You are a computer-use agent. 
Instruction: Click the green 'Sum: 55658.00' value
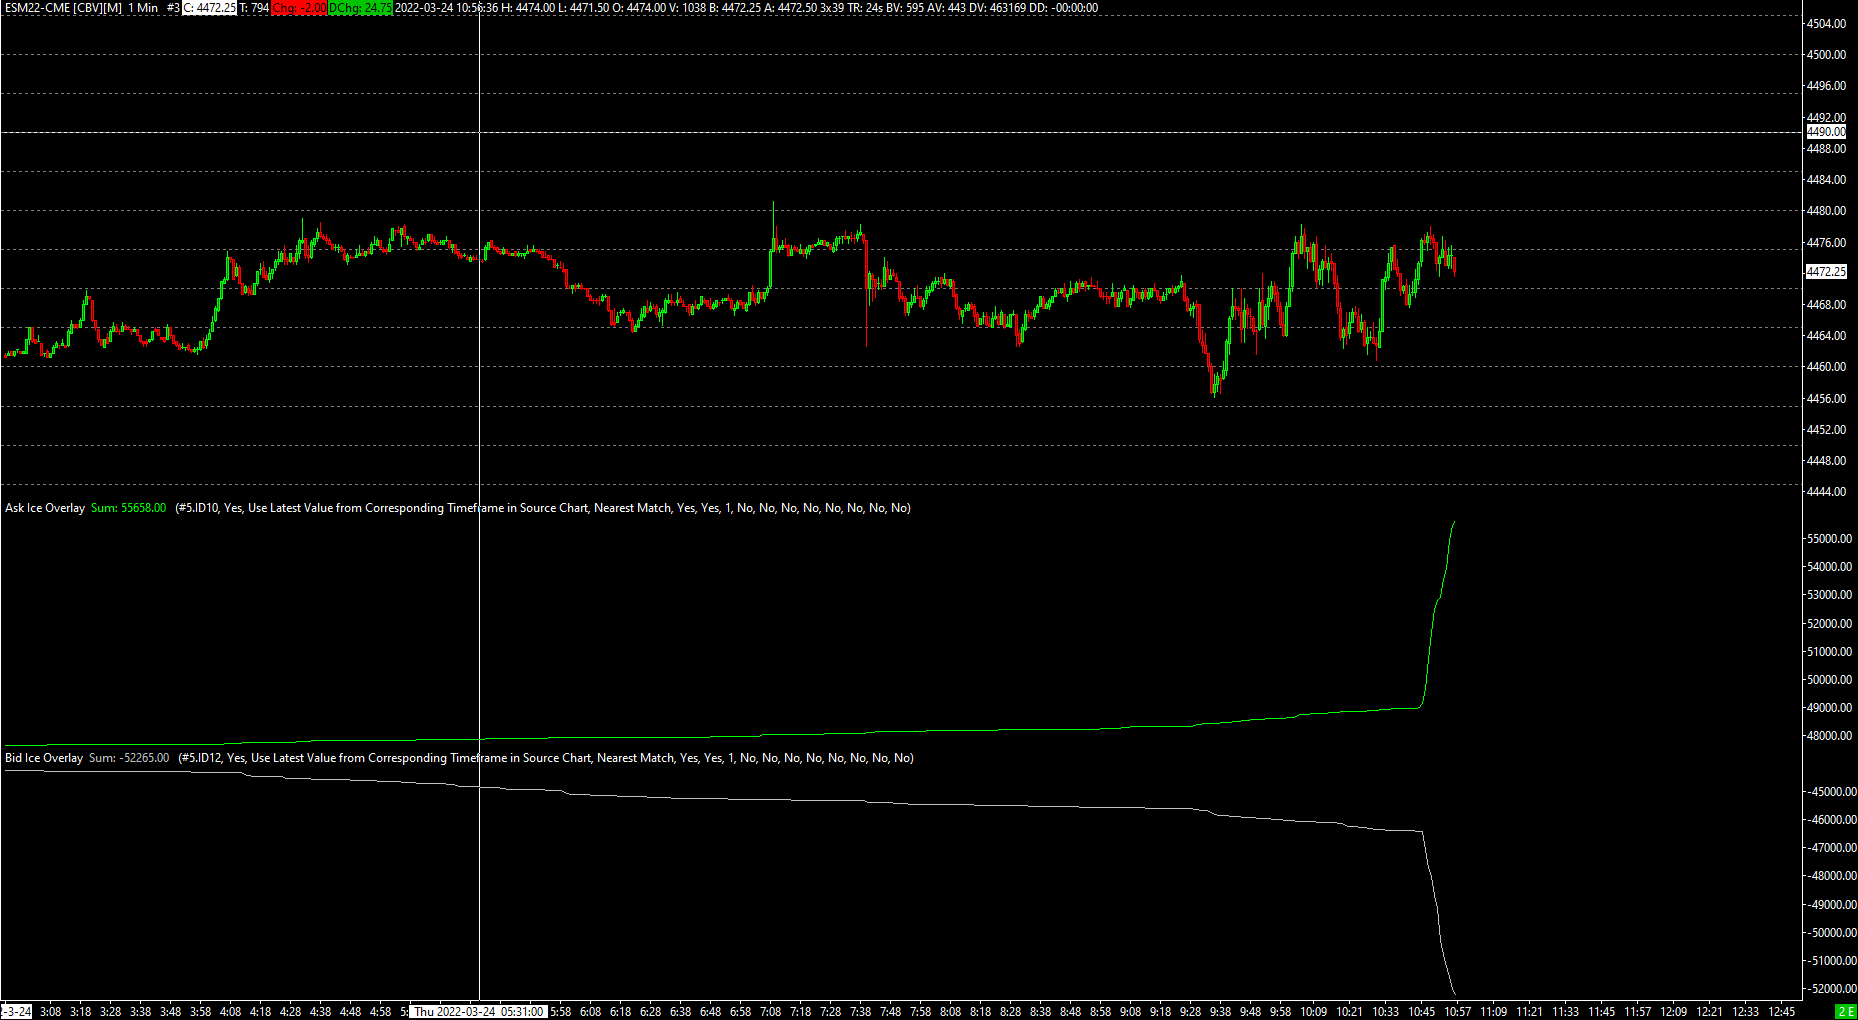click(x=128, y=508)
